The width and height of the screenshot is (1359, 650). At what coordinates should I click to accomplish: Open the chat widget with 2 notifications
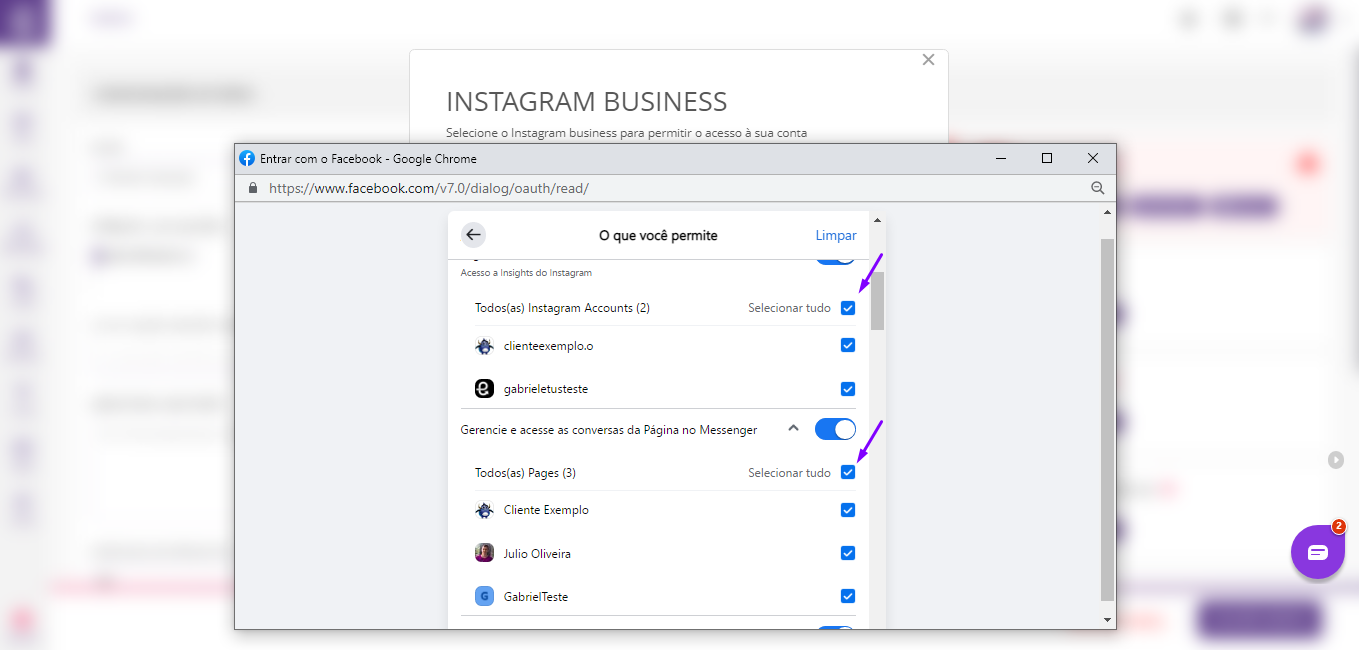click(x=1317, y=552)
